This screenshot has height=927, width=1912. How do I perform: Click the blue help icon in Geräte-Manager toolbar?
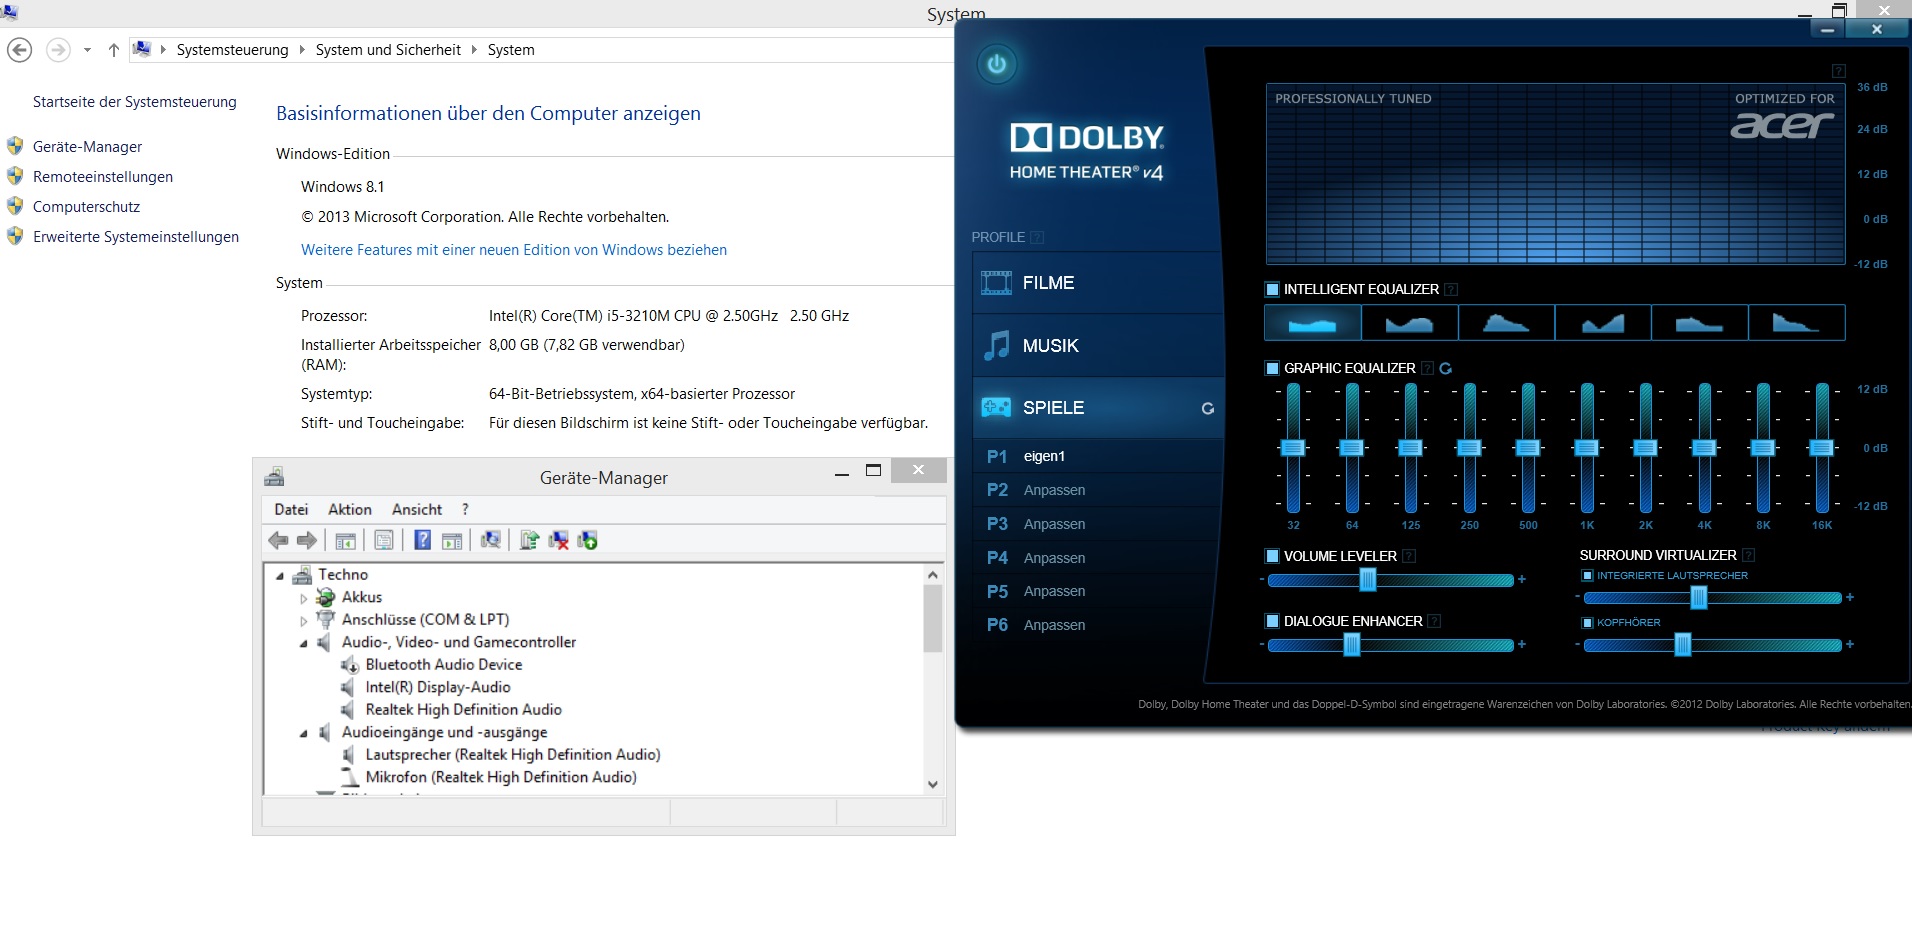[422, 541]
